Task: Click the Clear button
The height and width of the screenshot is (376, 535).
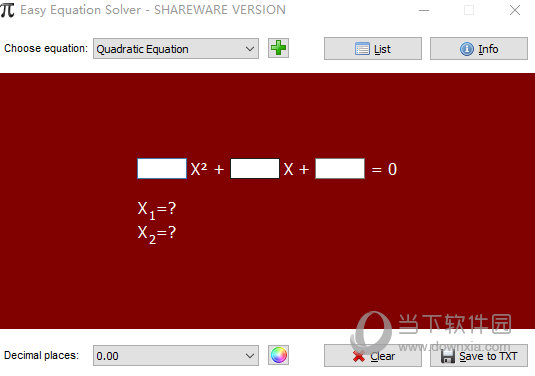Action: tap(373, 356)
